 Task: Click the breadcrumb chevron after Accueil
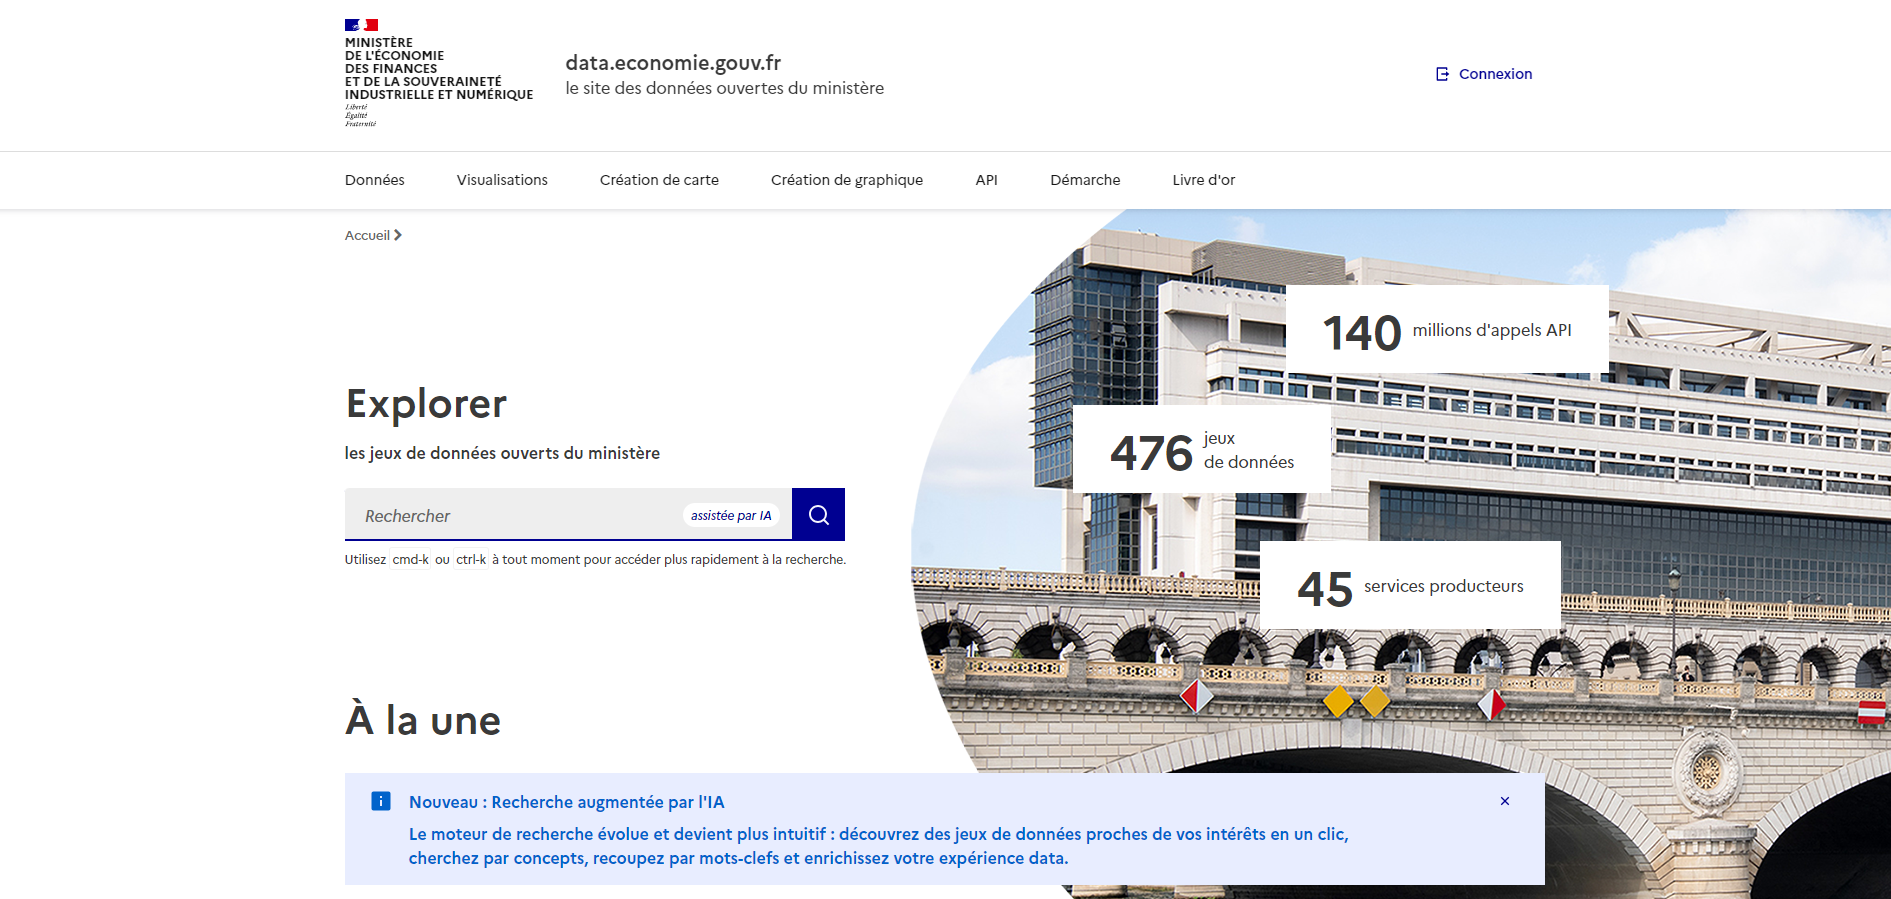click(x=398, y=235)
